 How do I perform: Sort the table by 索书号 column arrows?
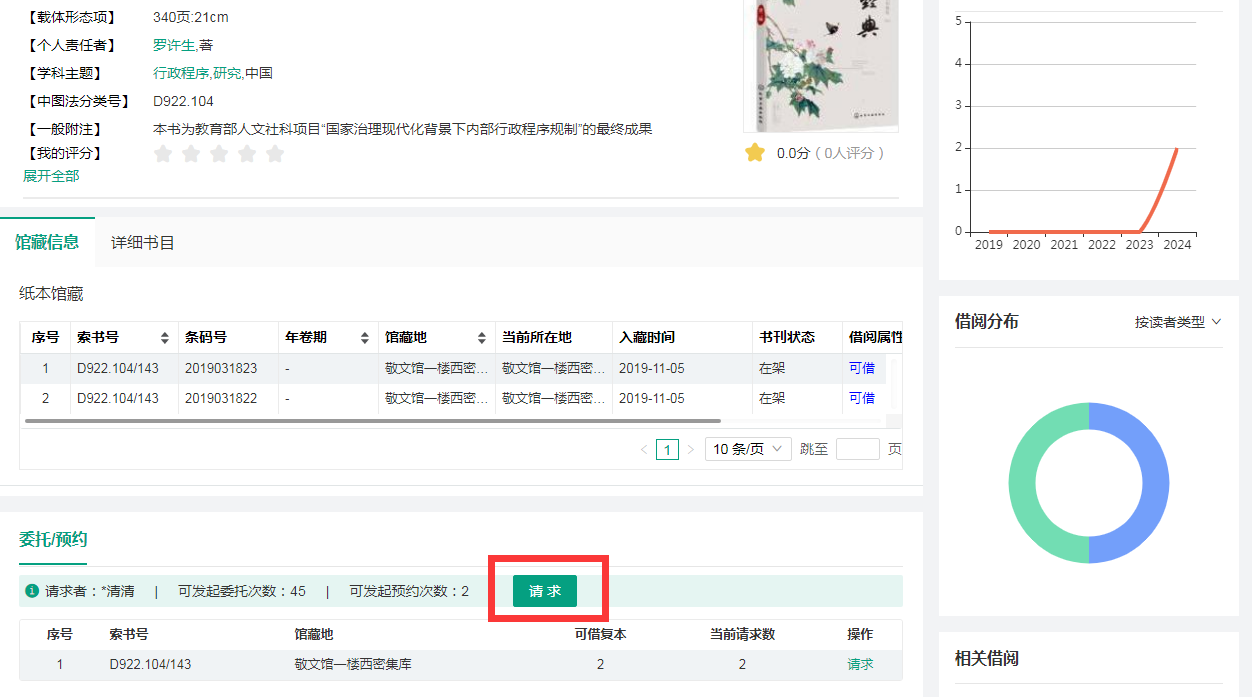165,338
